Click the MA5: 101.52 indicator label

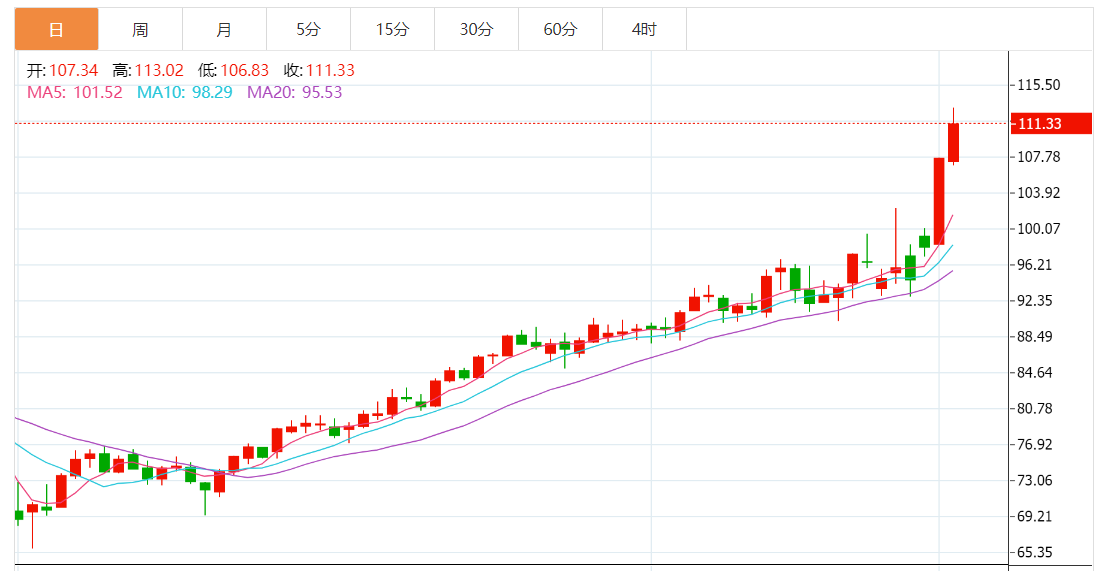click(75, 92)
